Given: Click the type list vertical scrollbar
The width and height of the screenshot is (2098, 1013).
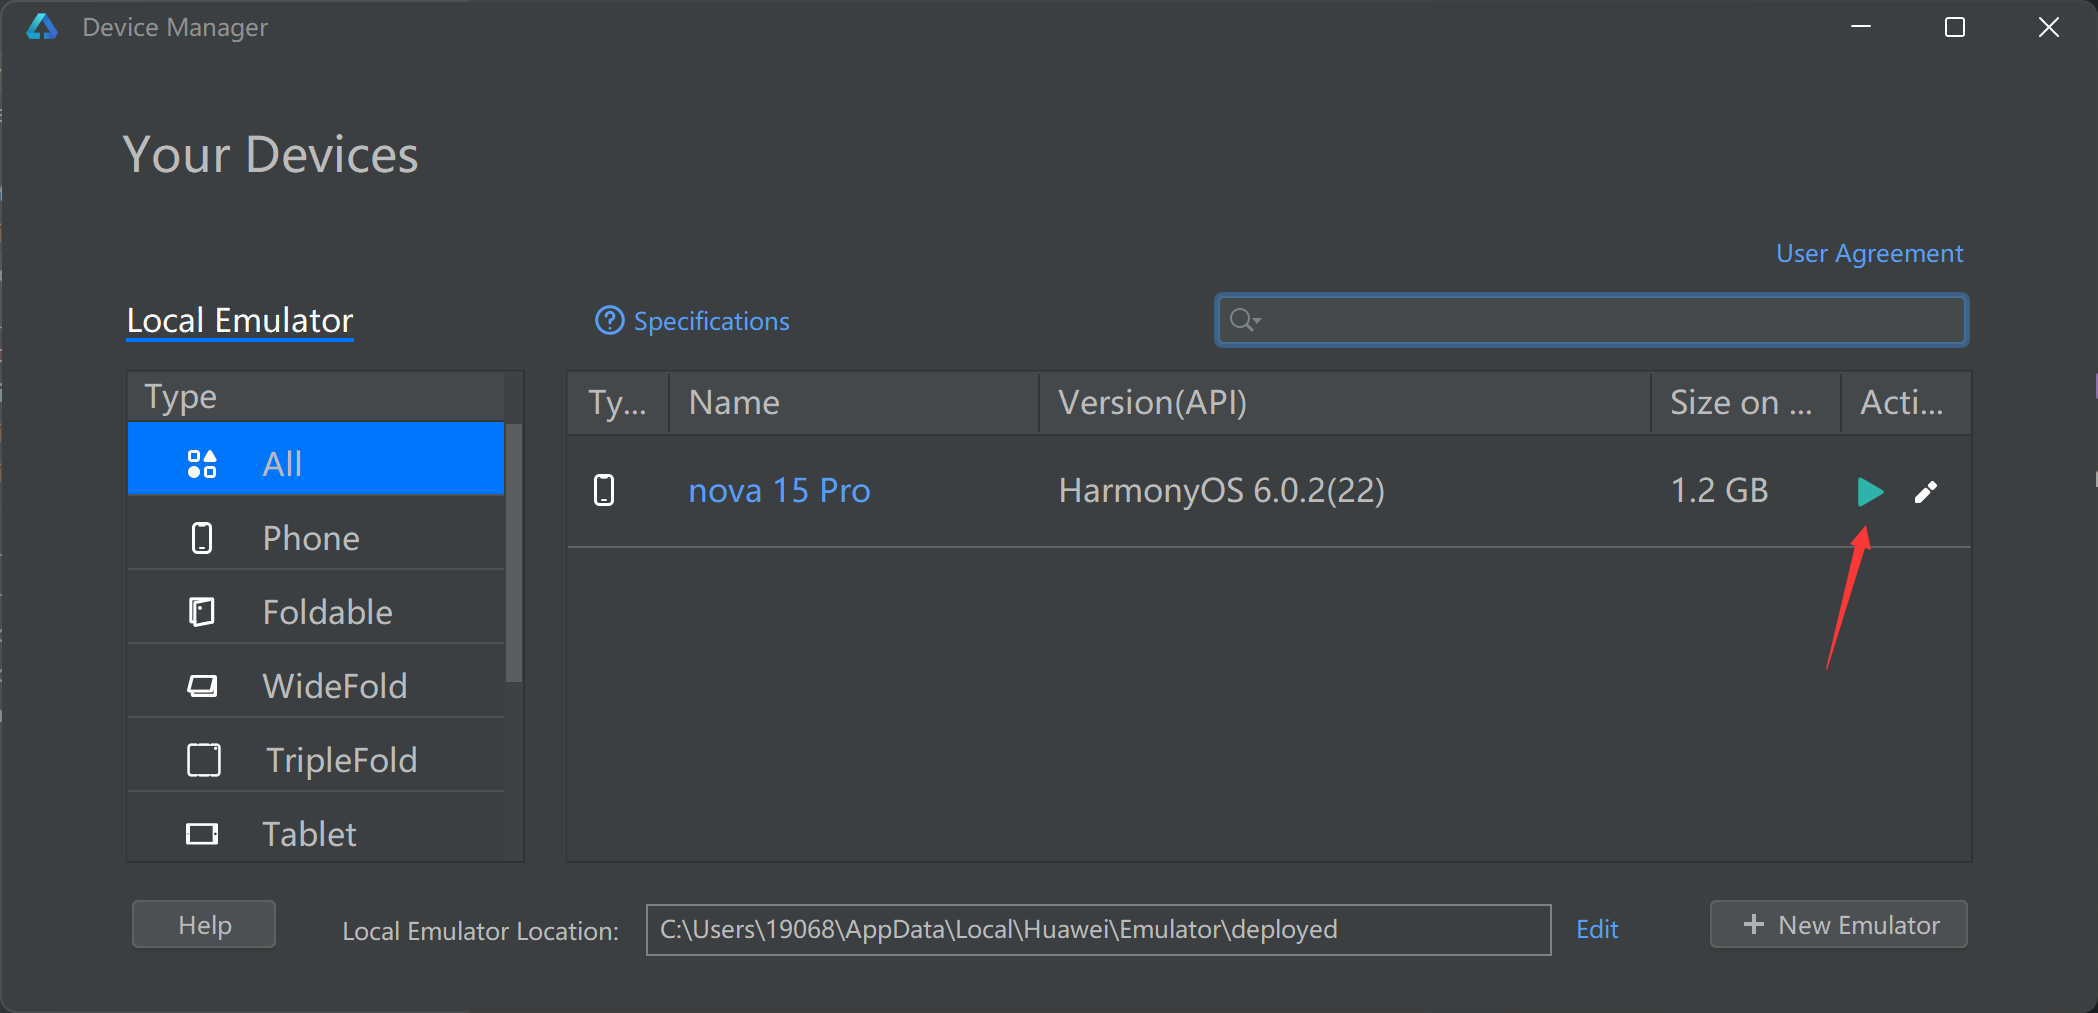Looking at the screenshot, I should point(514,553).
